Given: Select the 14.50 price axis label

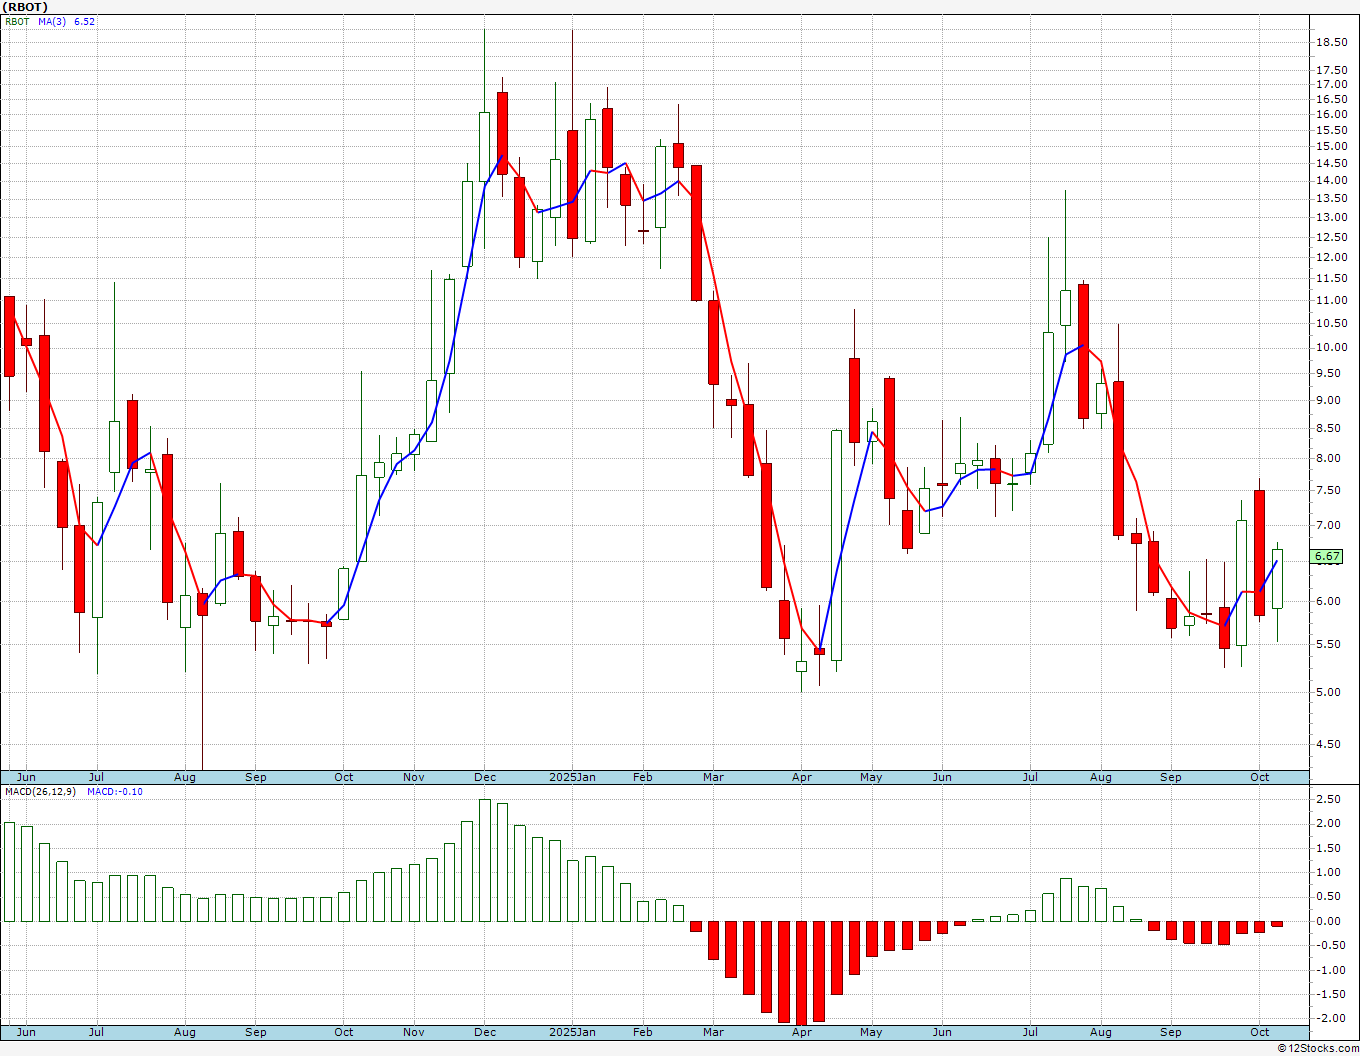Looking at the screenshot, I should [1330, 163].
